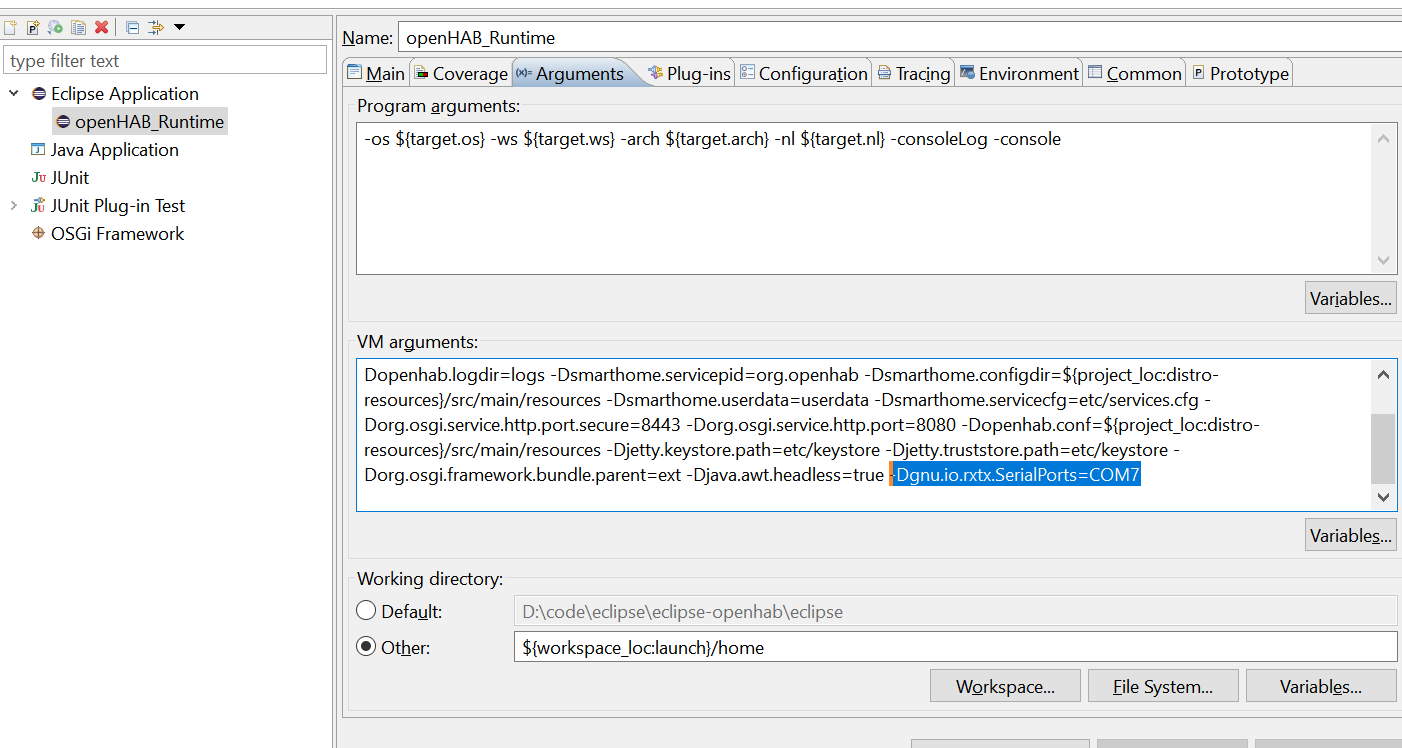Click the Export launch configuration icon
This screenshot has width=1402, height=748.
[56, 28]
